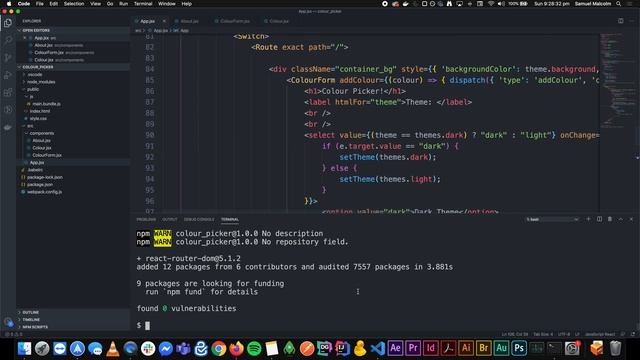Viewport: 640px width, 360px height.
Task: Open package.json in the explorer
Action: tap(40, 184)
